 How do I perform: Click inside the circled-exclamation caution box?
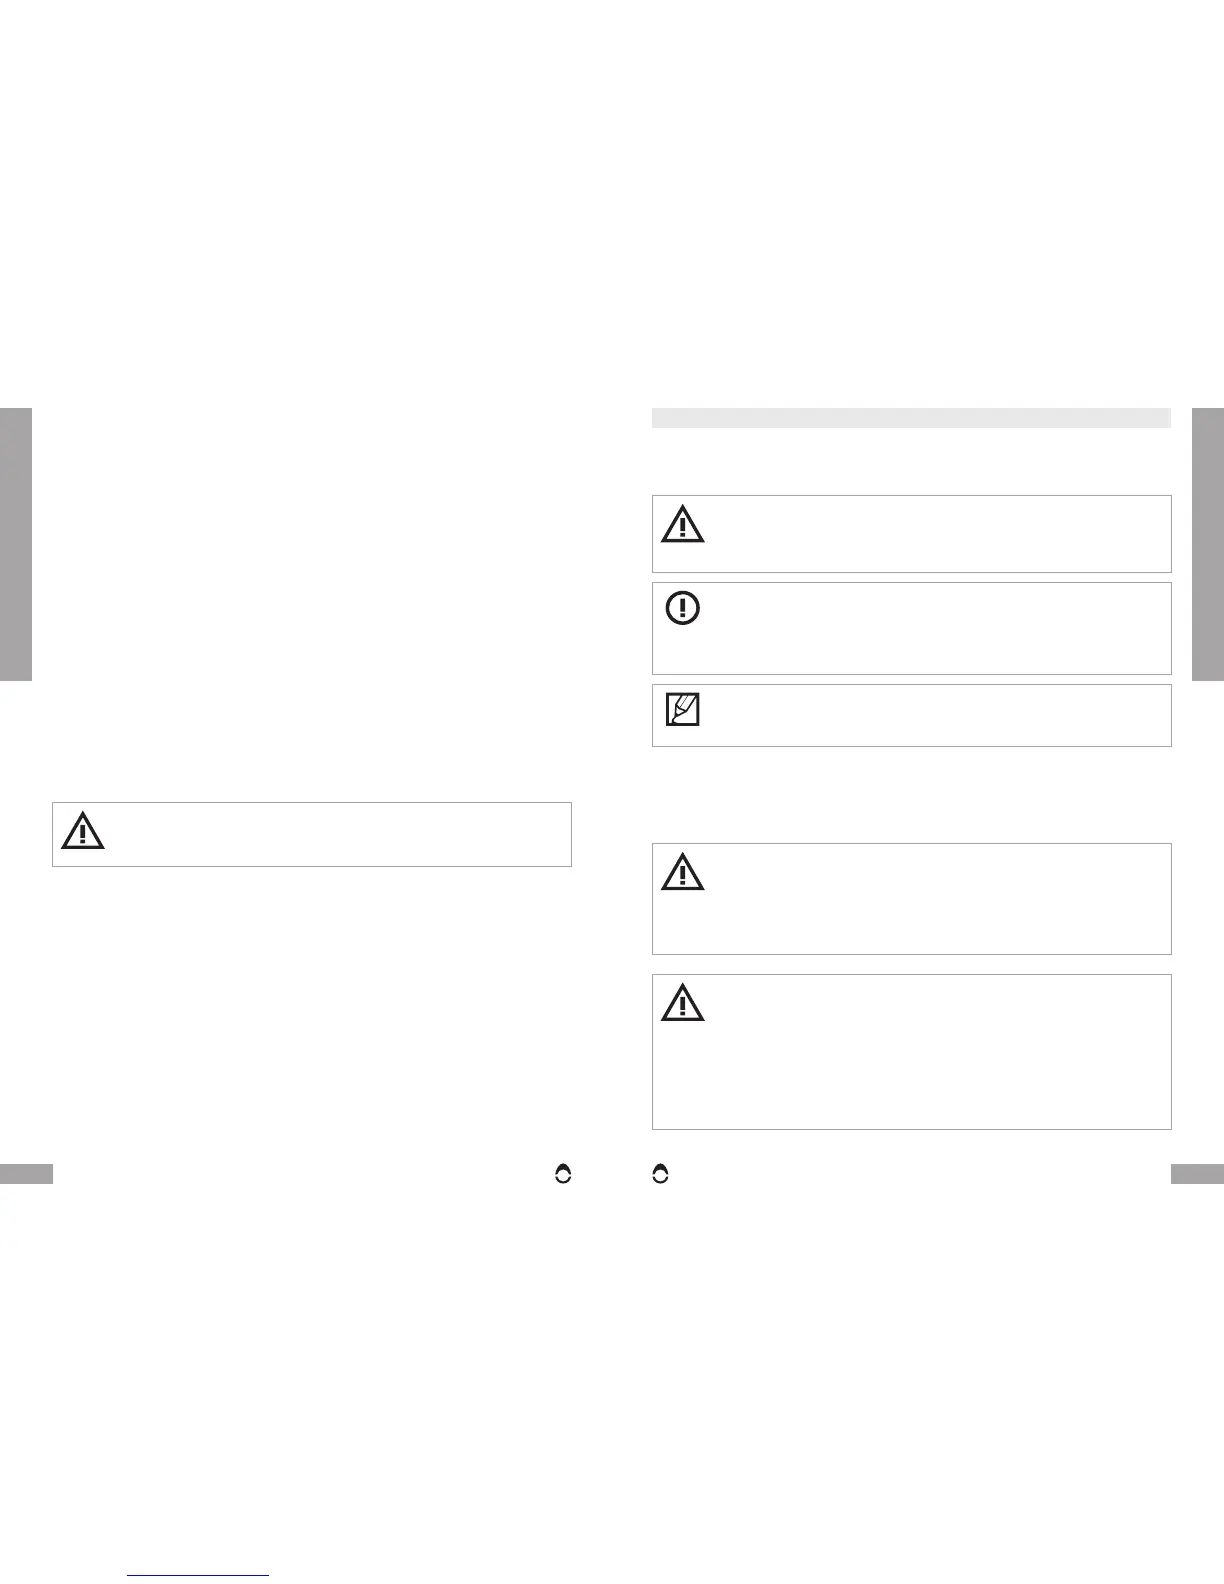pyautogui.click(x=930, y=628)
